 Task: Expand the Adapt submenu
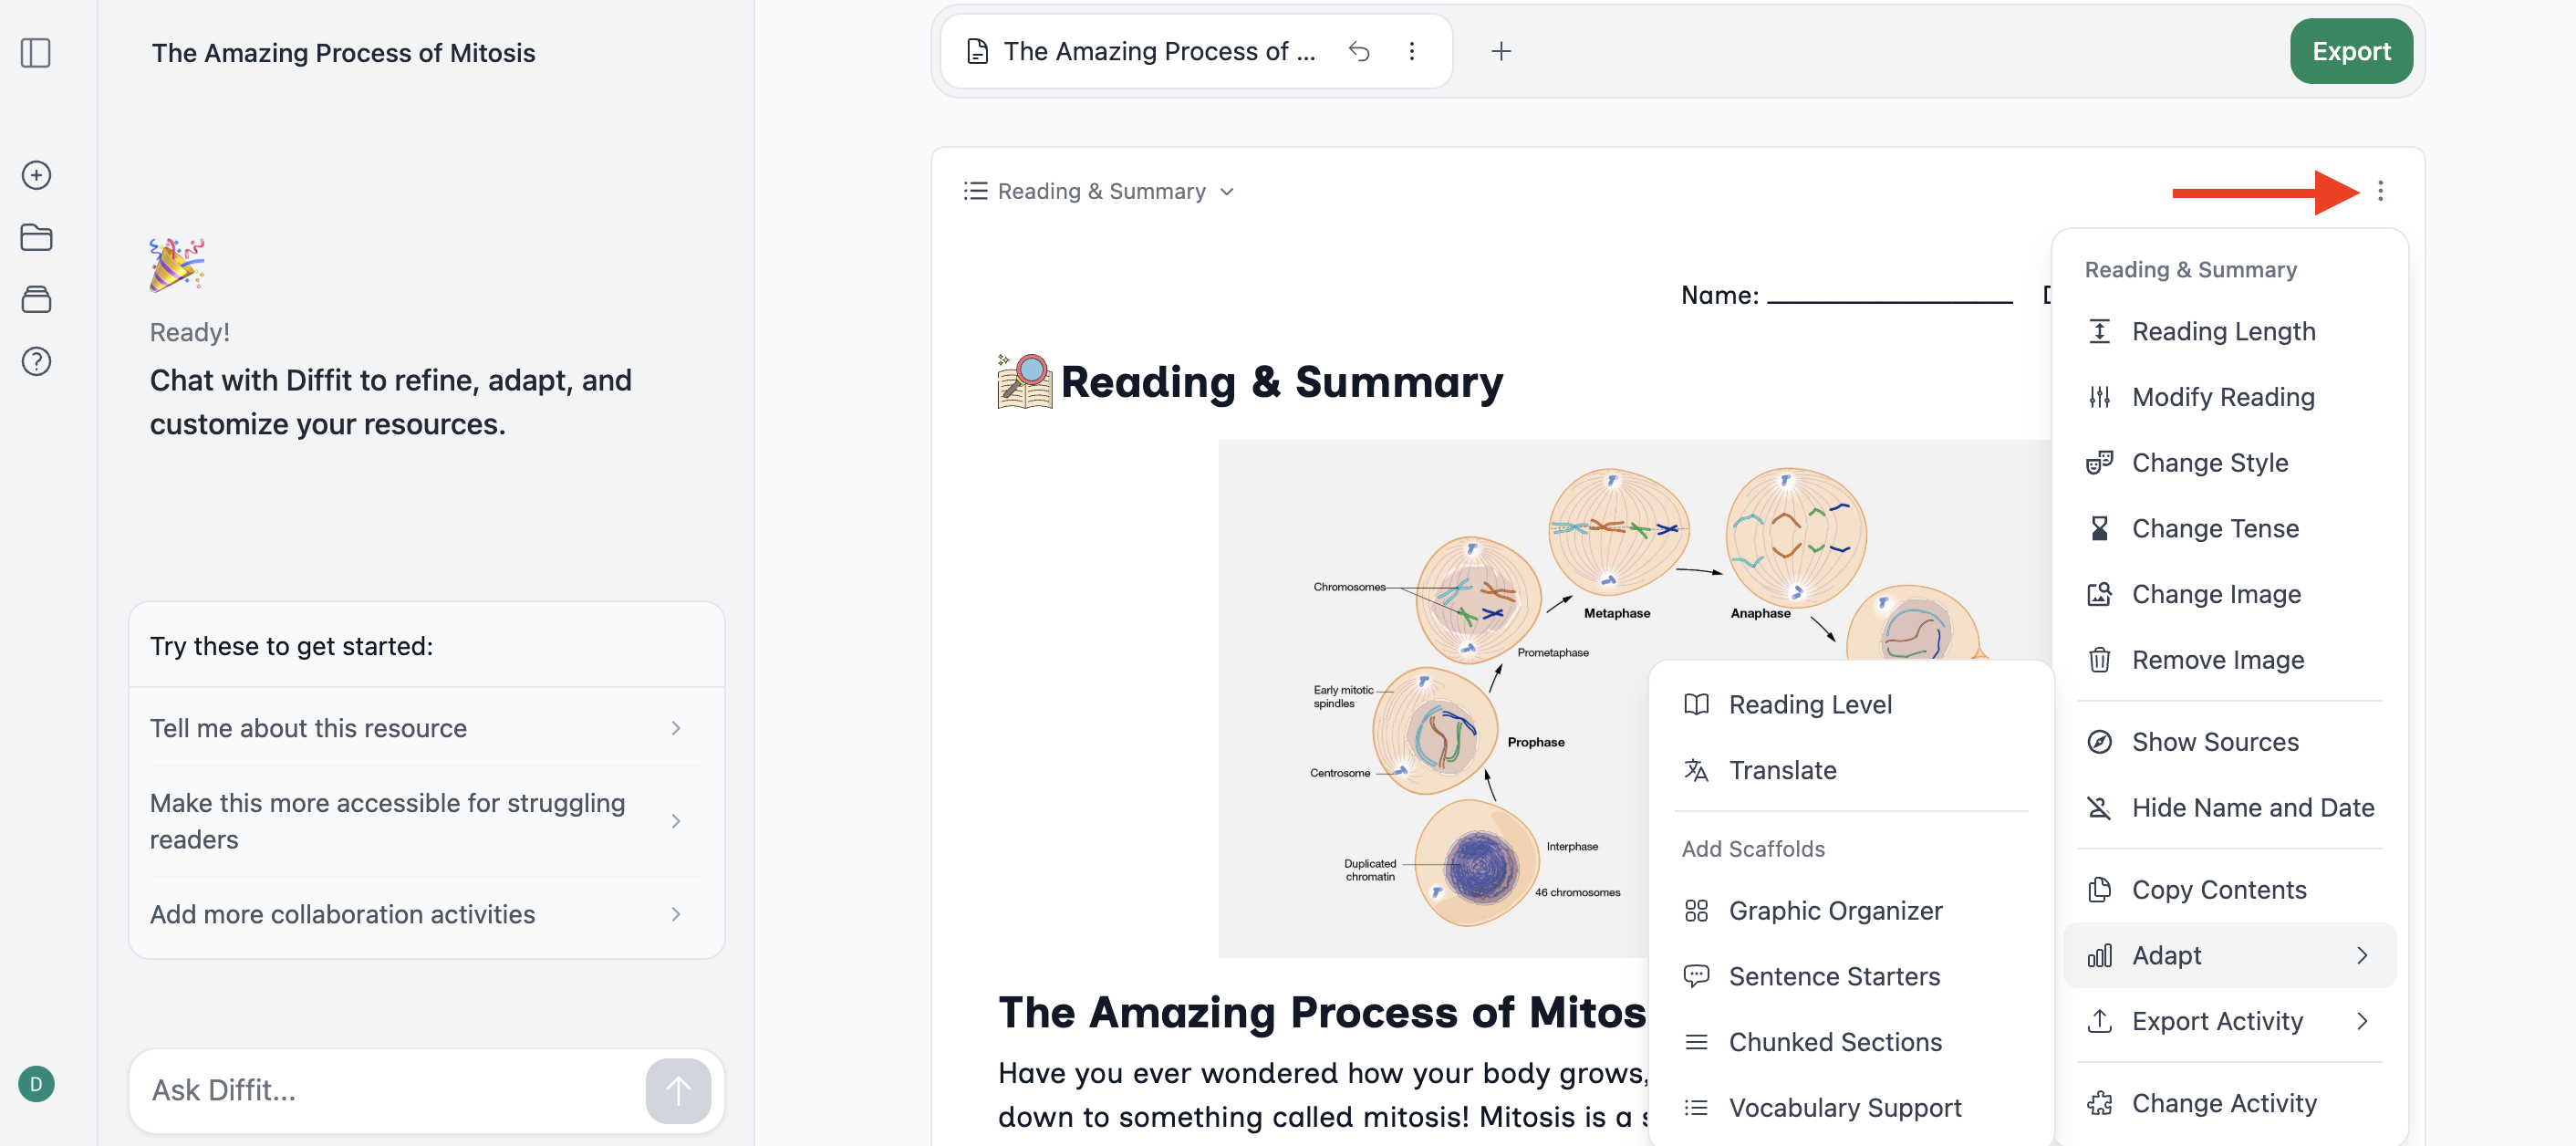point(2228,955)
